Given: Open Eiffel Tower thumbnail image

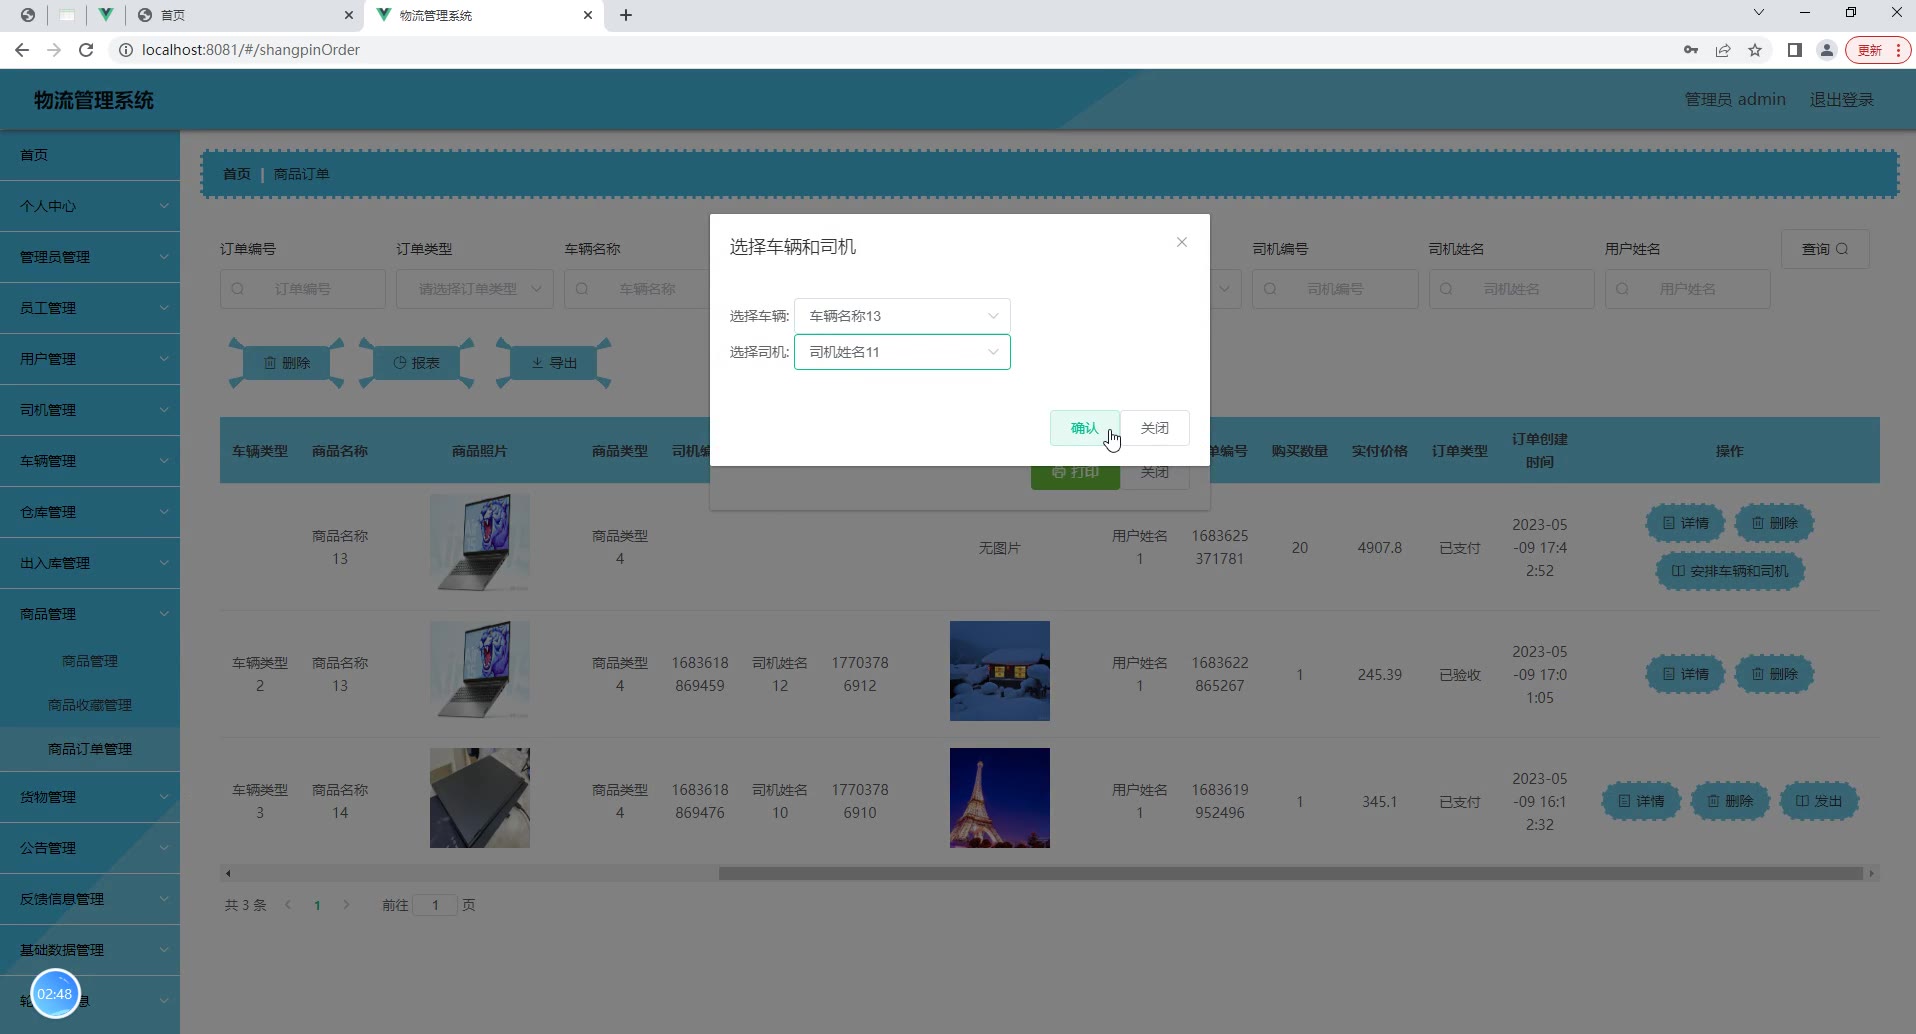Looking at the screenshot, I should tap(1000, 798).
